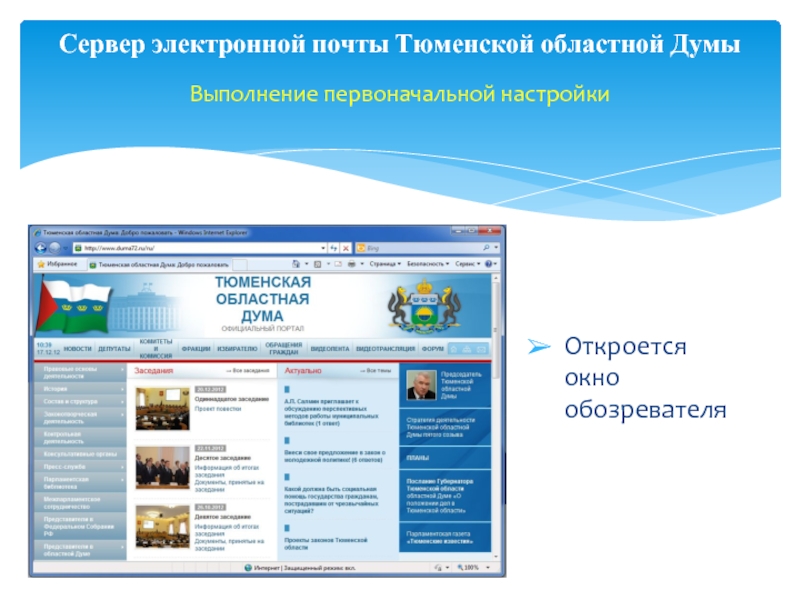Click the Home page icon in command bar

pos(296,264)
